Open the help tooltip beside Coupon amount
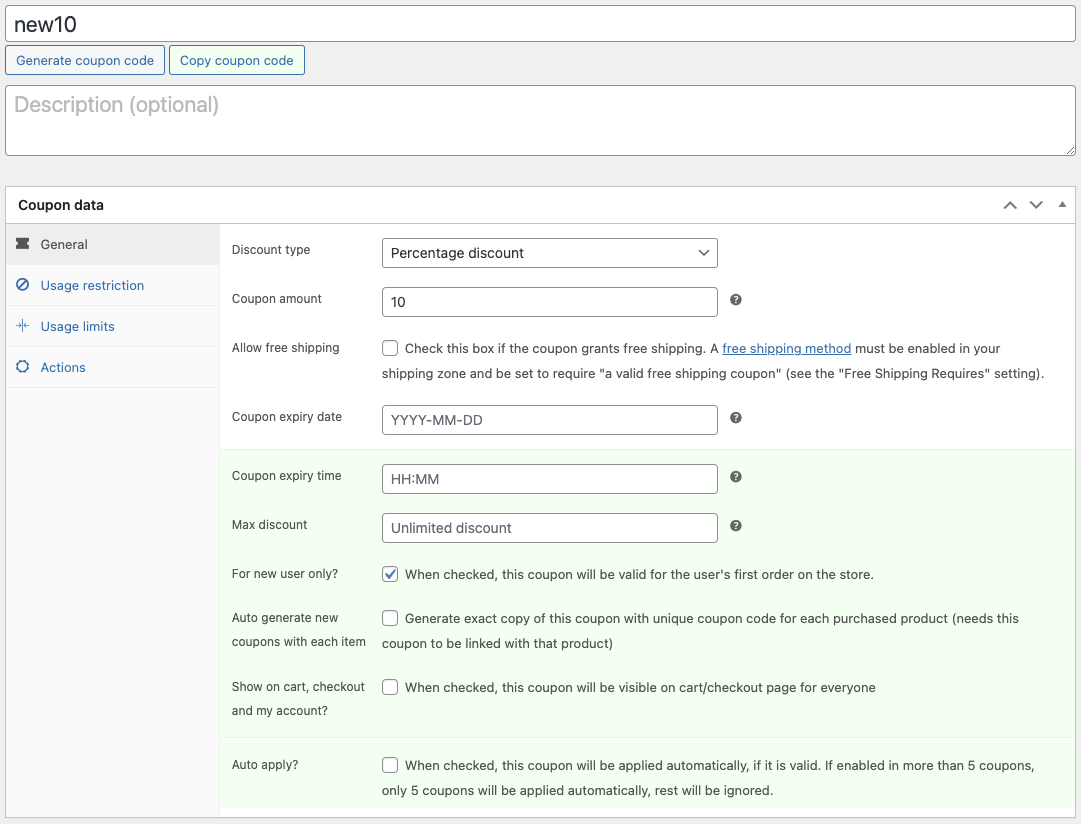 pos(735,300)
